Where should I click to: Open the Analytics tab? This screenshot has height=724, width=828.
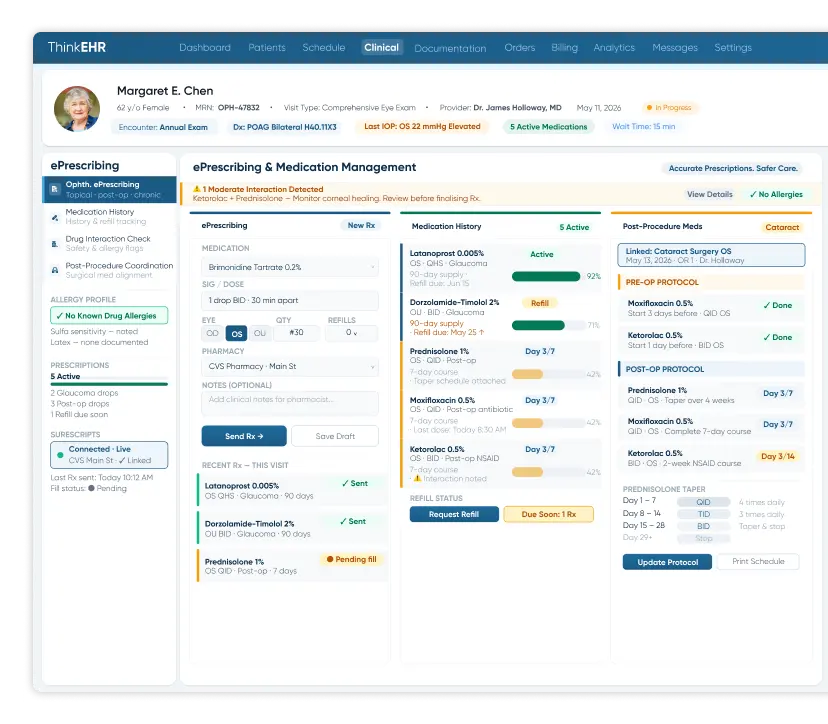click(614, 48)
